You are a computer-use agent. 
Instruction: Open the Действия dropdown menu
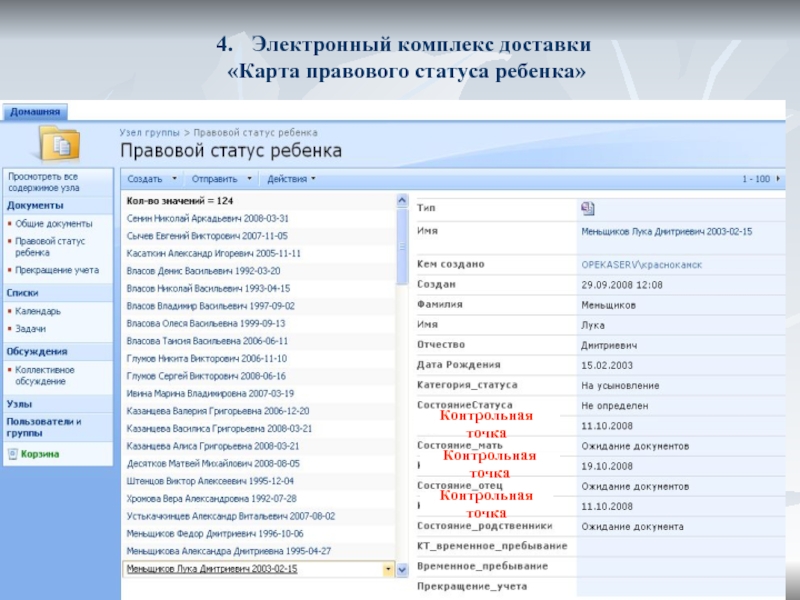coord(291,179)
